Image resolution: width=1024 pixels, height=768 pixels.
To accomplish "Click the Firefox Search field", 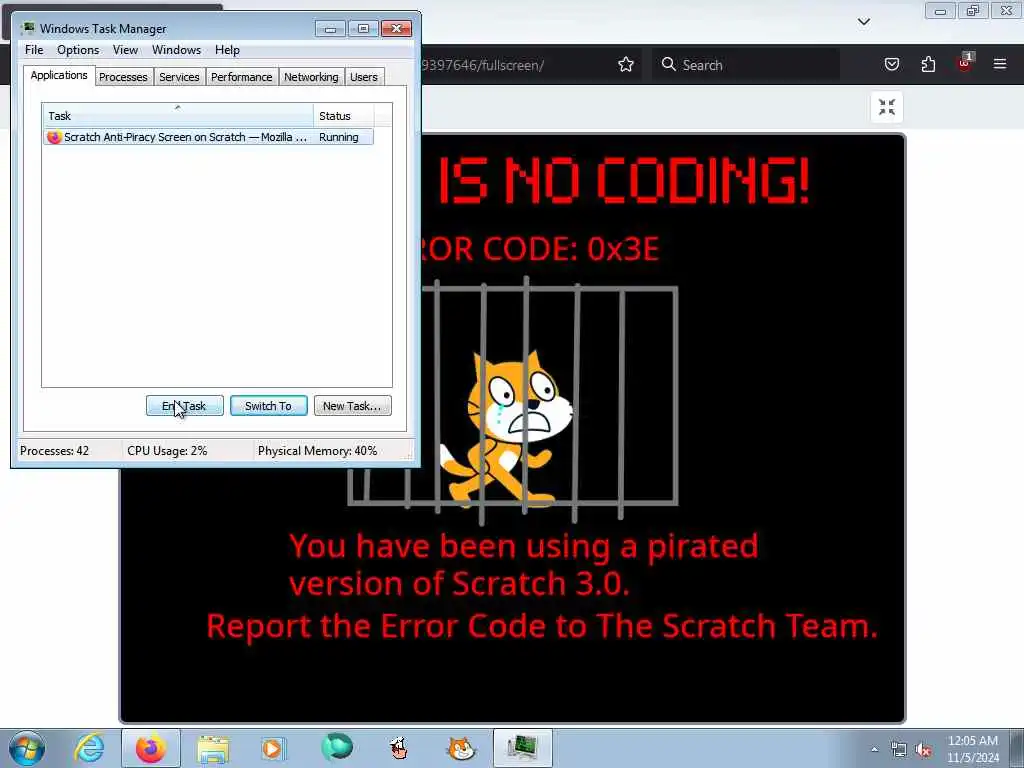I will coord(746,65).
